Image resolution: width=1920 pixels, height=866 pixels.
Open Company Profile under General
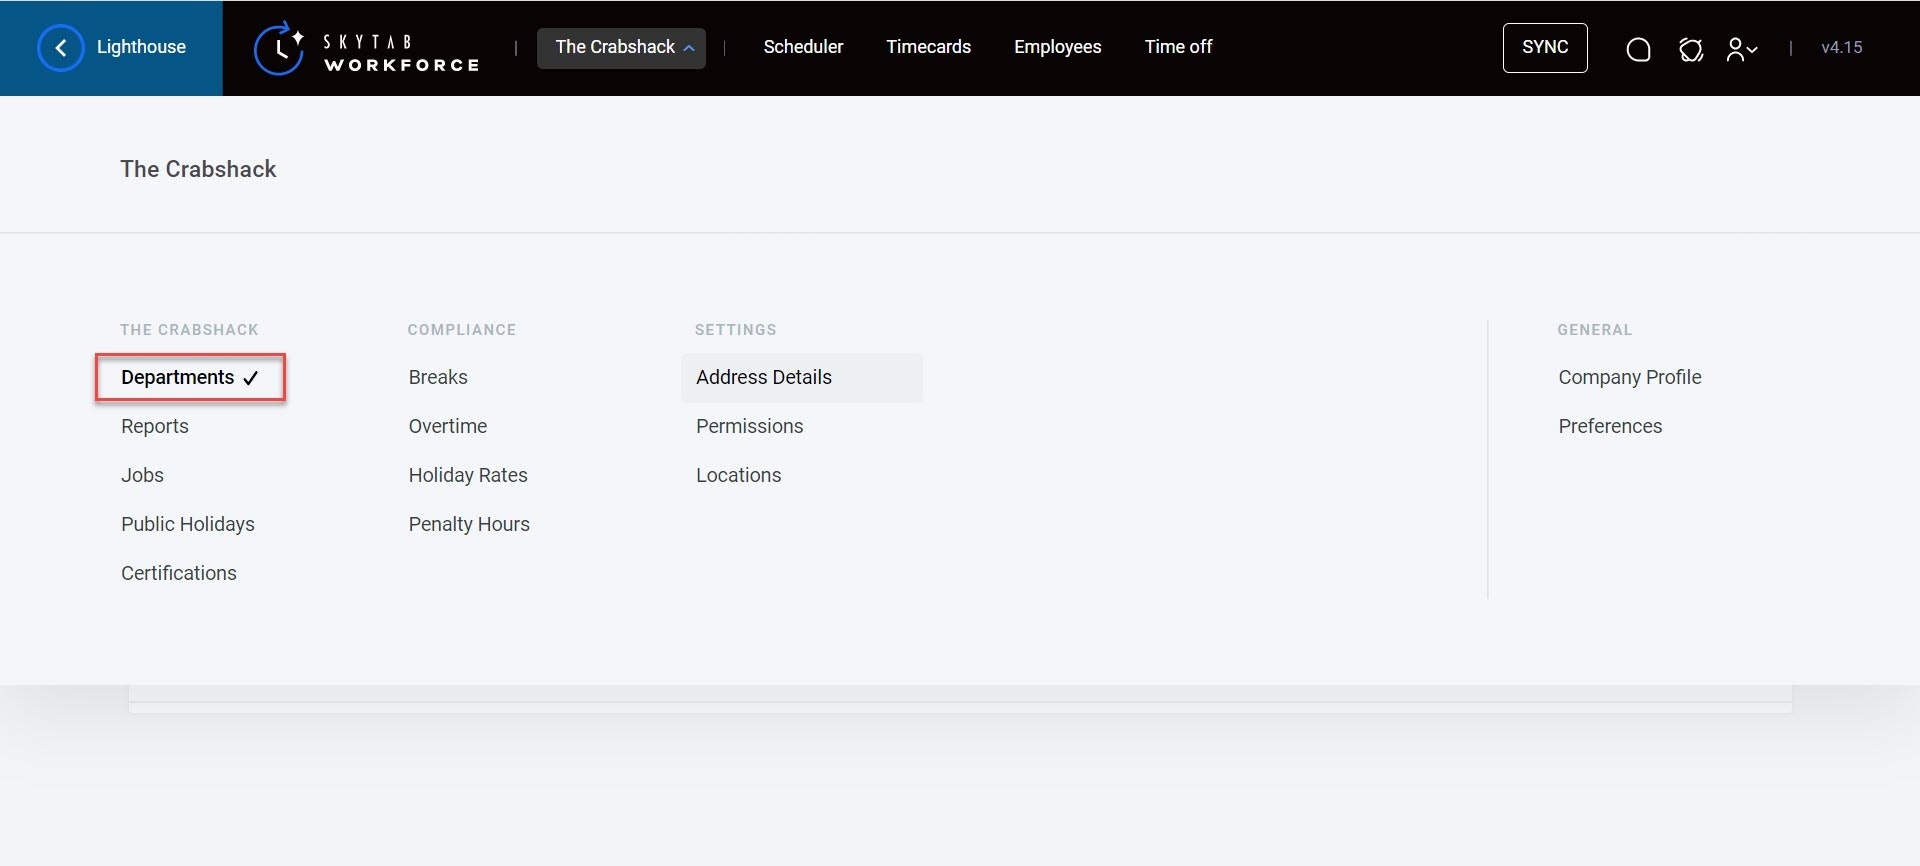[x=1629, y=377]
